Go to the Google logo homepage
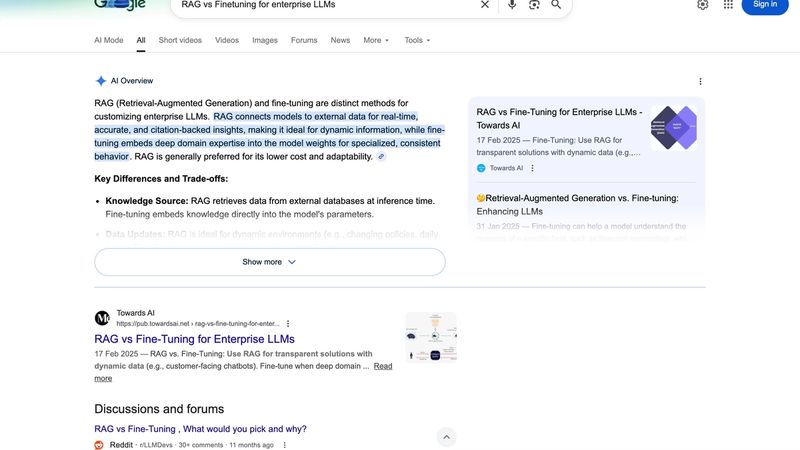The image size is (800, 450). tap(120, 5)
